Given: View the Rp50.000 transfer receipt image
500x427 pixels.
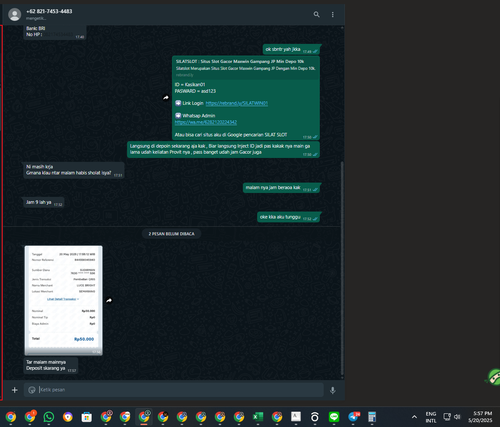Looking at the screenshot, I should [63, 300].
